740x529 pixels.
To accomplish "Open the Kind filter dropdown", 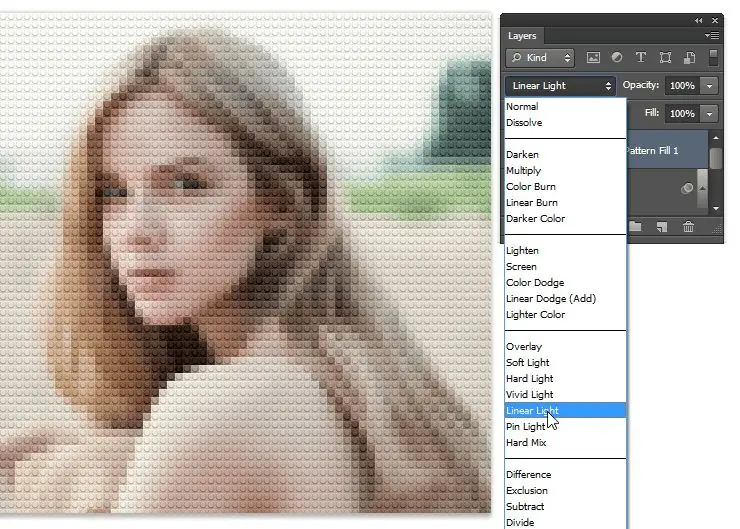I will [540, 58].
